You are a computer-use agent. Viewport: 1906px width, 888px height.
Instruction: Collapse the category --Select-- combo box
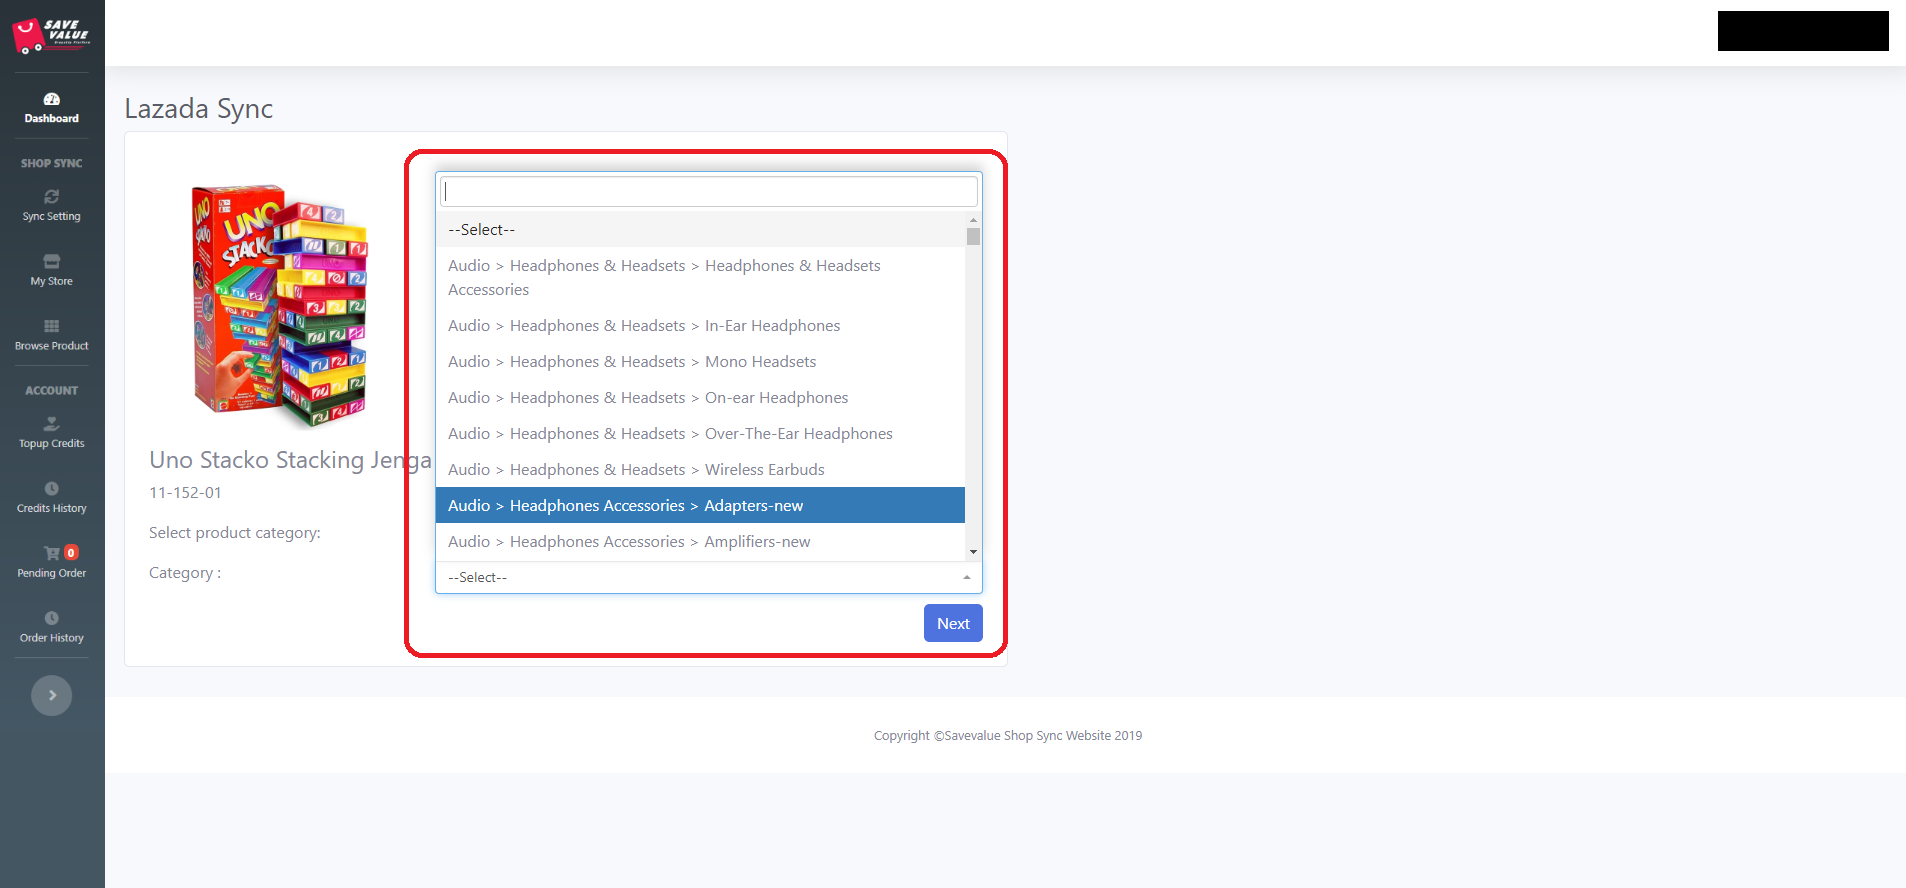click(708, 578)
